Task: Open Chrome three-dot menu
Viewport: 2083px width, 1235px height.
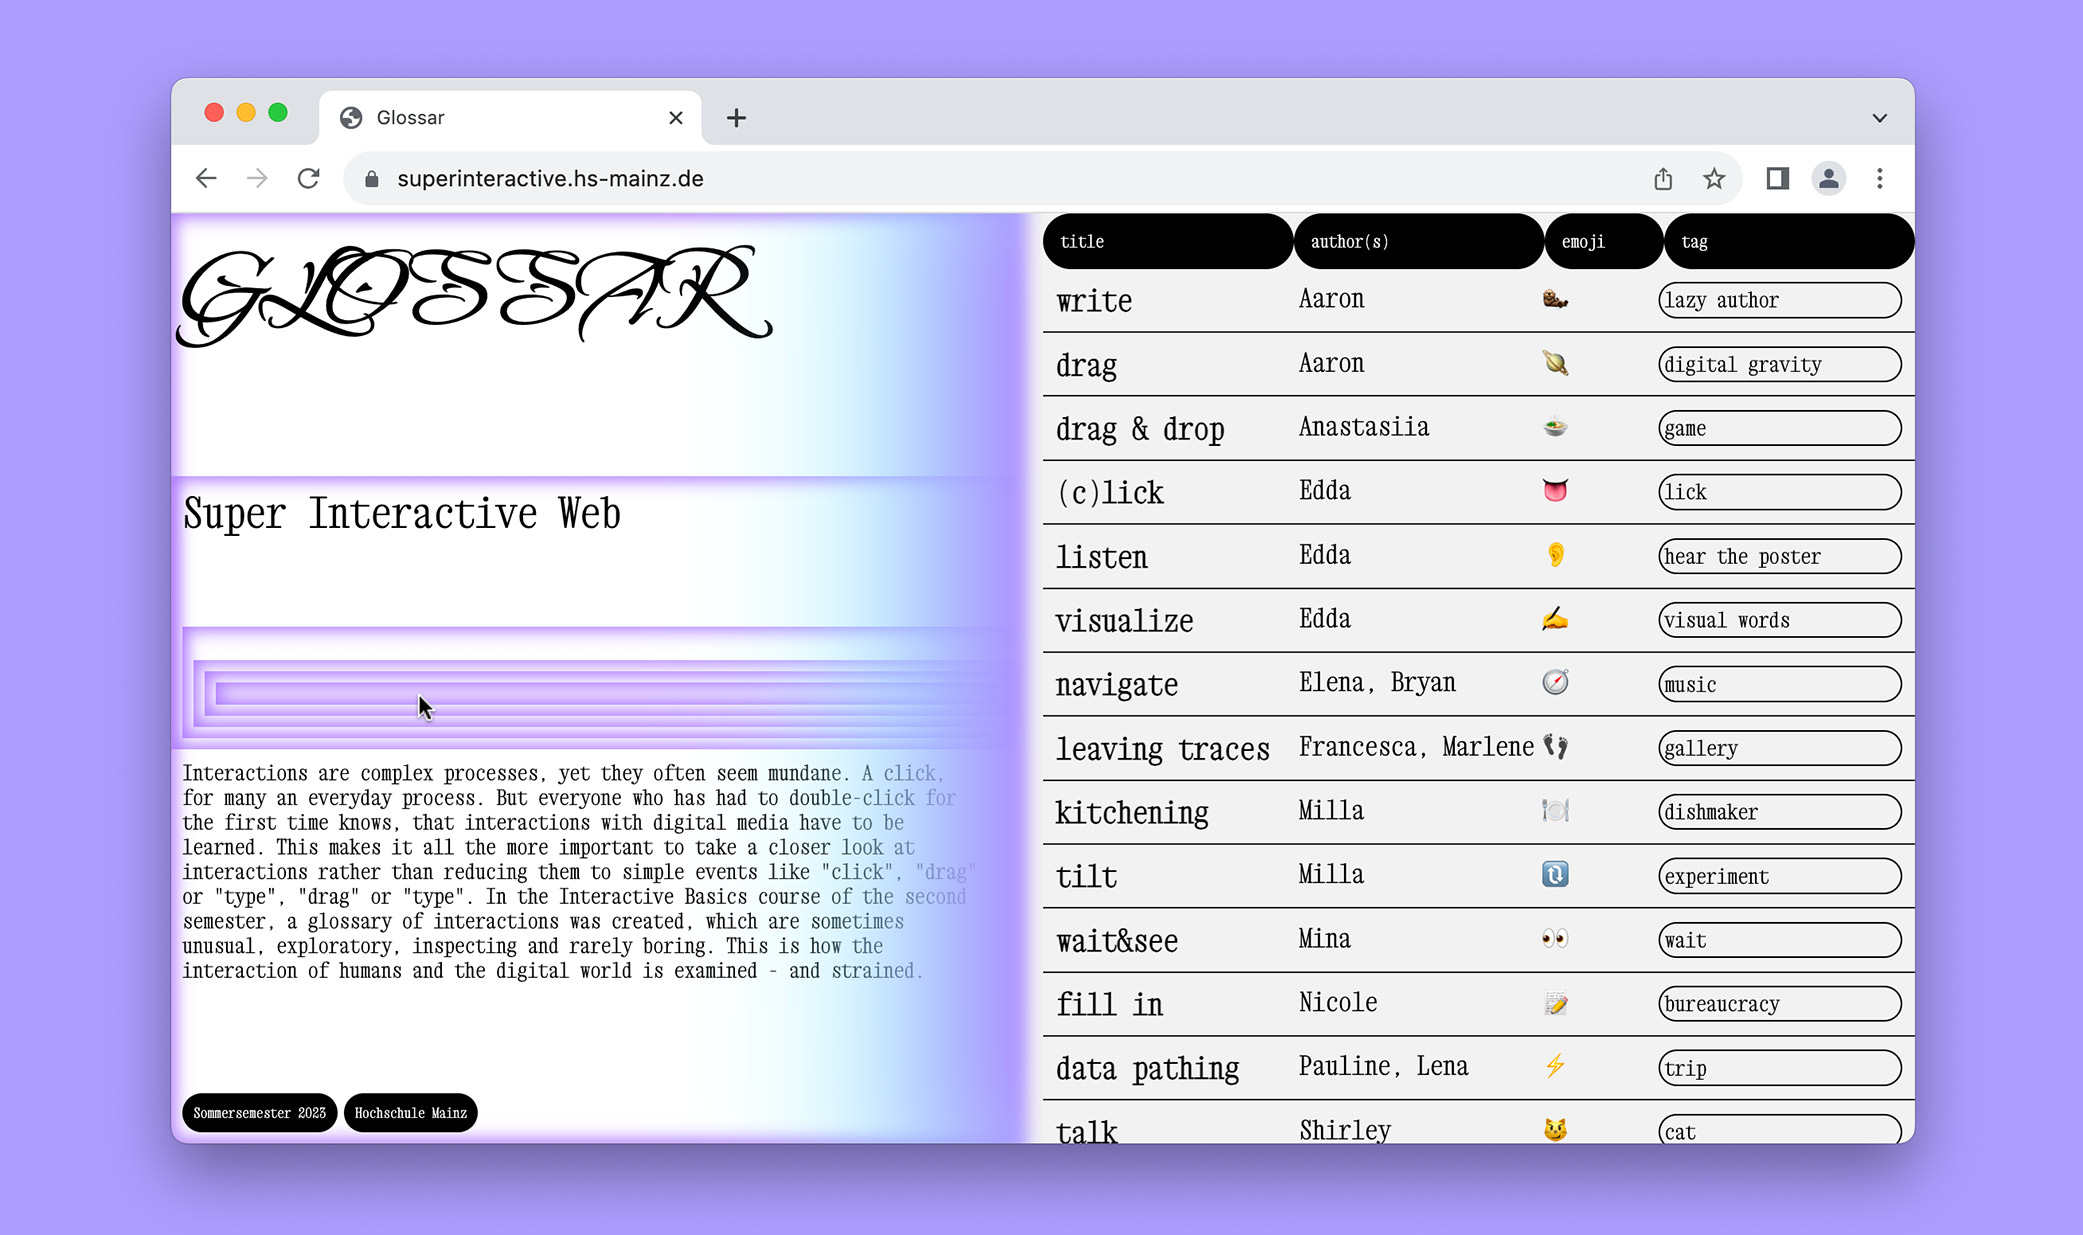Action: tap(1880, 178)
